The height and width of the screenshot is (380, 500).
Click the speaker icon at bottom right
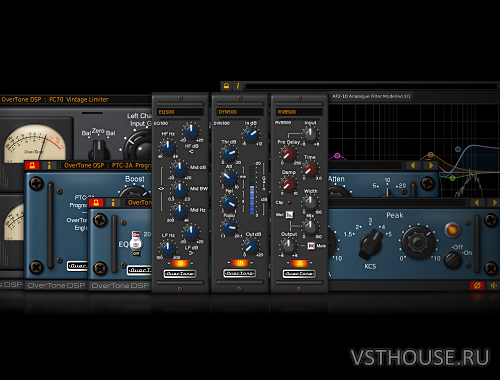click(x=494, y=286)
